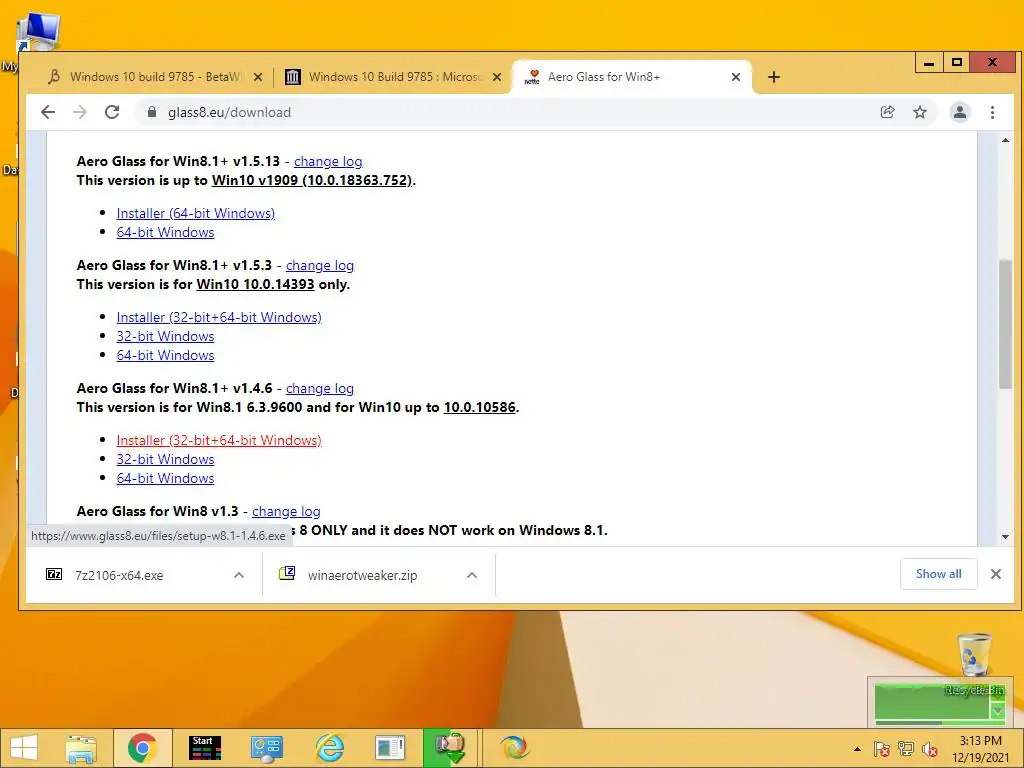This screenshot has height=768, width=1024.
Task: Close the Aero Glass for Win8+ tab
Action: pos(736,77)
